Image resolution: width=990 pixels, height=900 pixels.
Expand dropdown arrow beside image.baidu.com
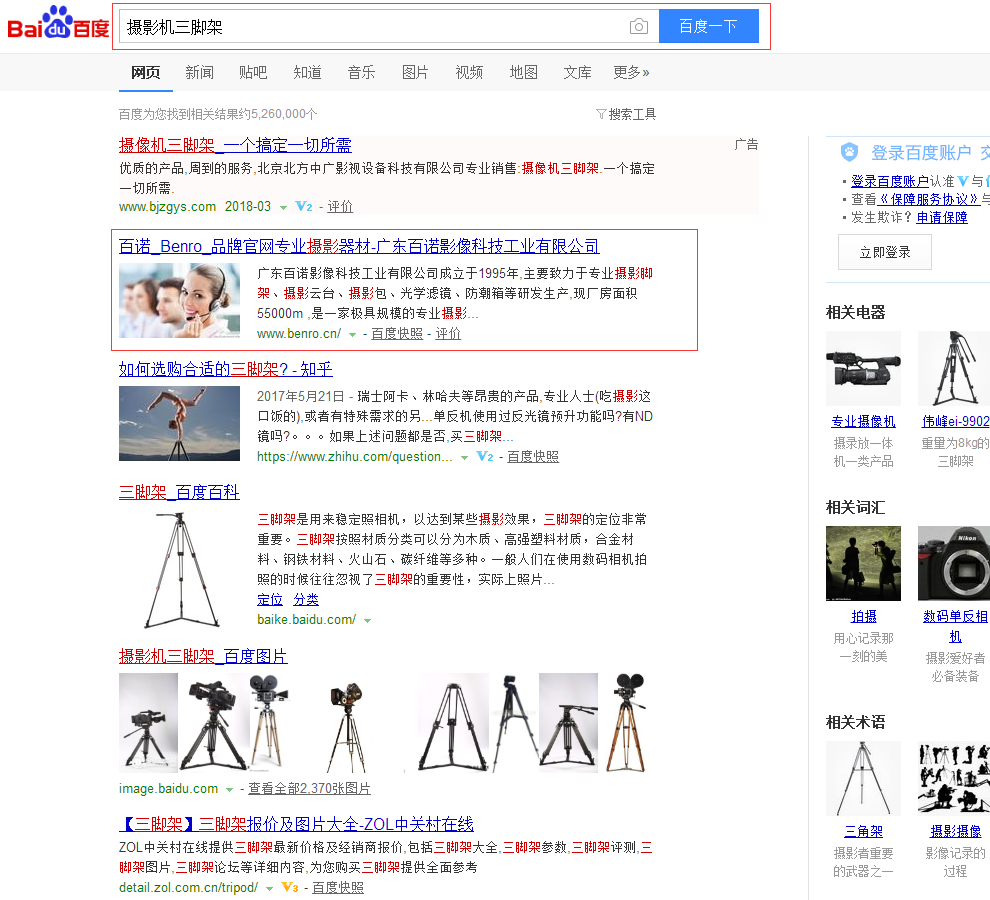229,790
